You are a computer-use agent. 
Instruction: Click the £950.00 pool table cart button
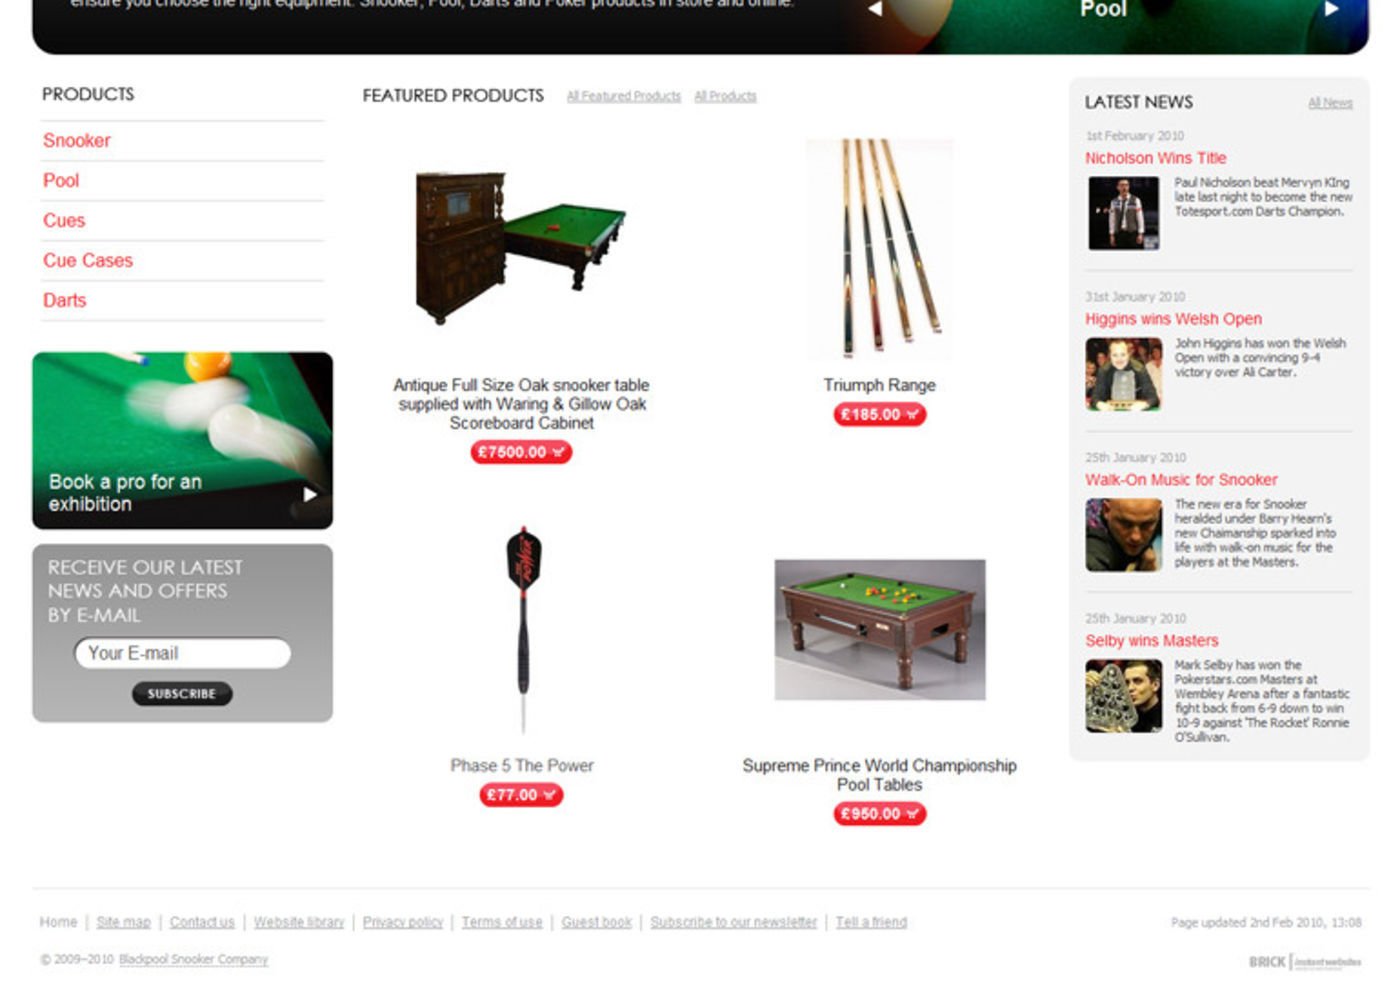coord(879,814)
